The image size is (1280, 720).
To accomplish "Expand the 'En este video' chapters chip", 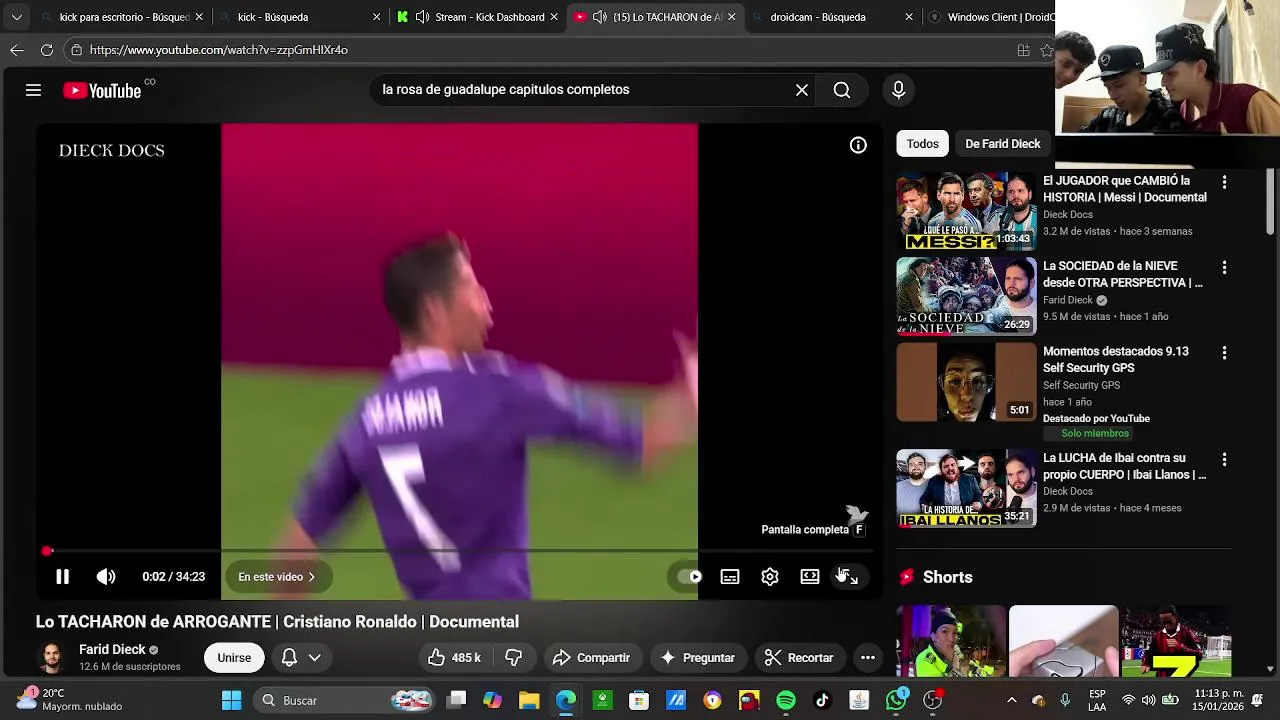I will (x=277, y=577).
